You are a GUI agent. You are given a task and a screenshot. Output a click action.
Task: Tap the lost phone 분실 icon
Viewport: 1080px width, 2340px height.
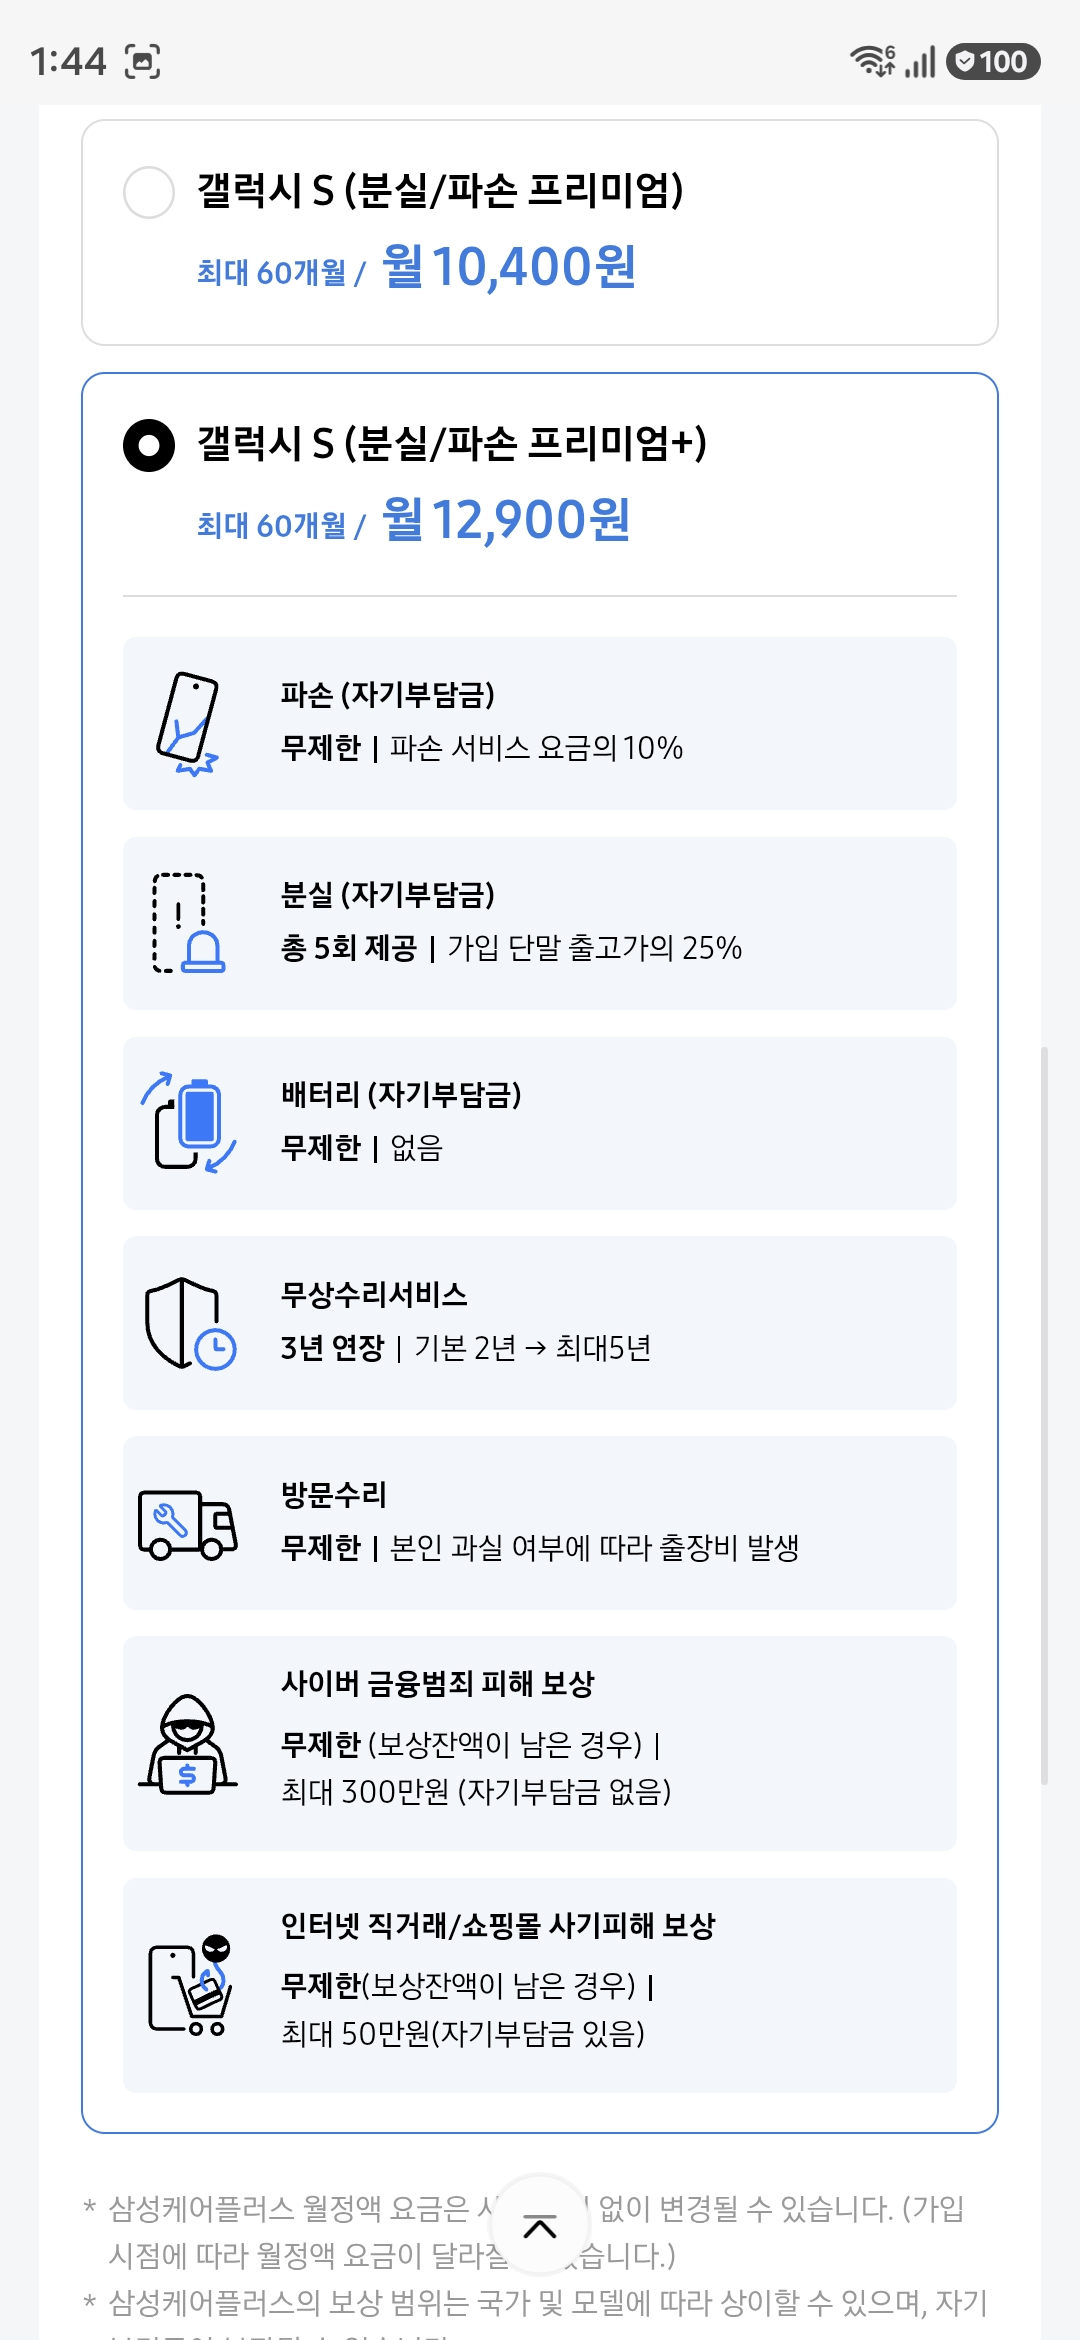point(188,923)
